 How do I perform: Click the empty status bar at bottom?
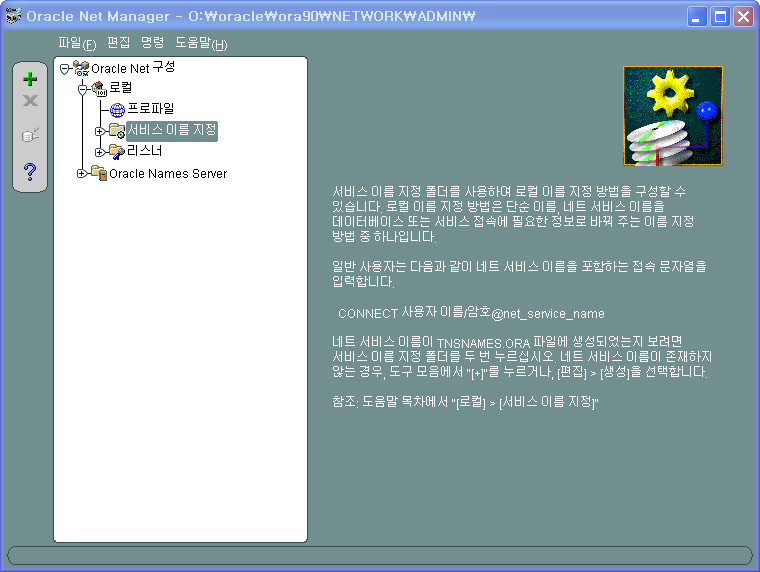coord(380,556)
